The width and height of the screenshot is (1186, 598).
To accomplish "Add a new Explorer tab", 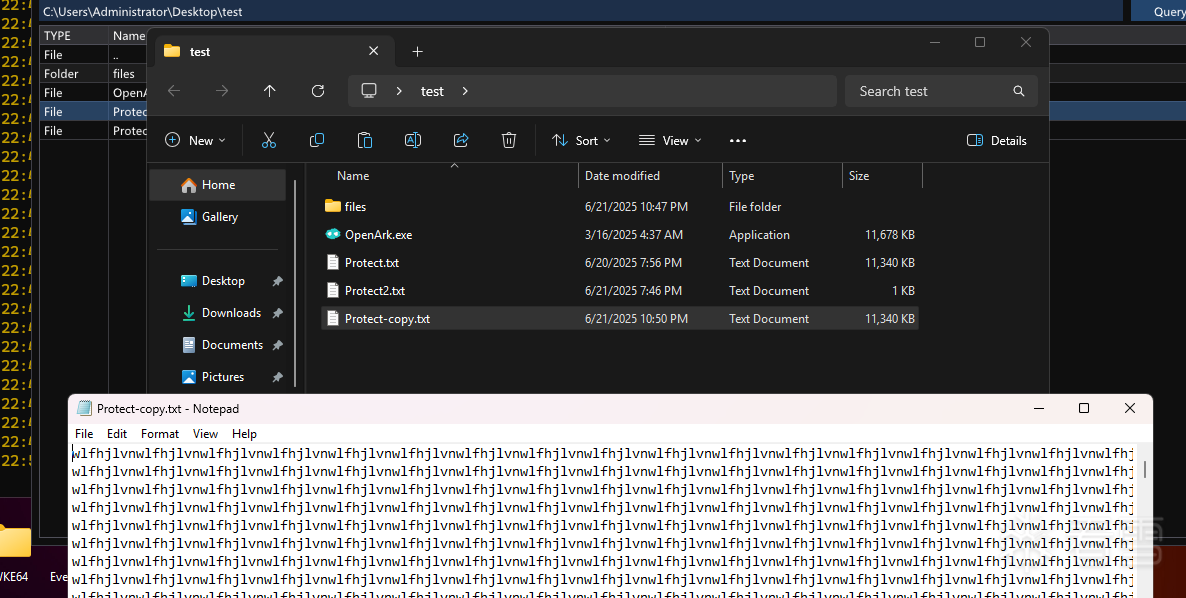I will 418,51.
